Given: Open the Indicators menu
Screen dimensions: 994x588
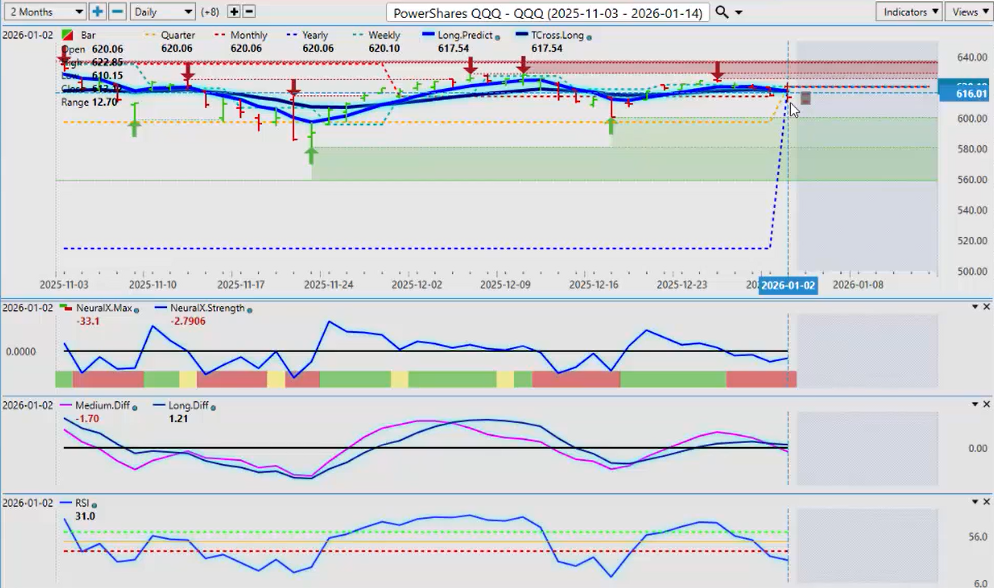Looking at the screenshot, I should [x=908, y=12].
